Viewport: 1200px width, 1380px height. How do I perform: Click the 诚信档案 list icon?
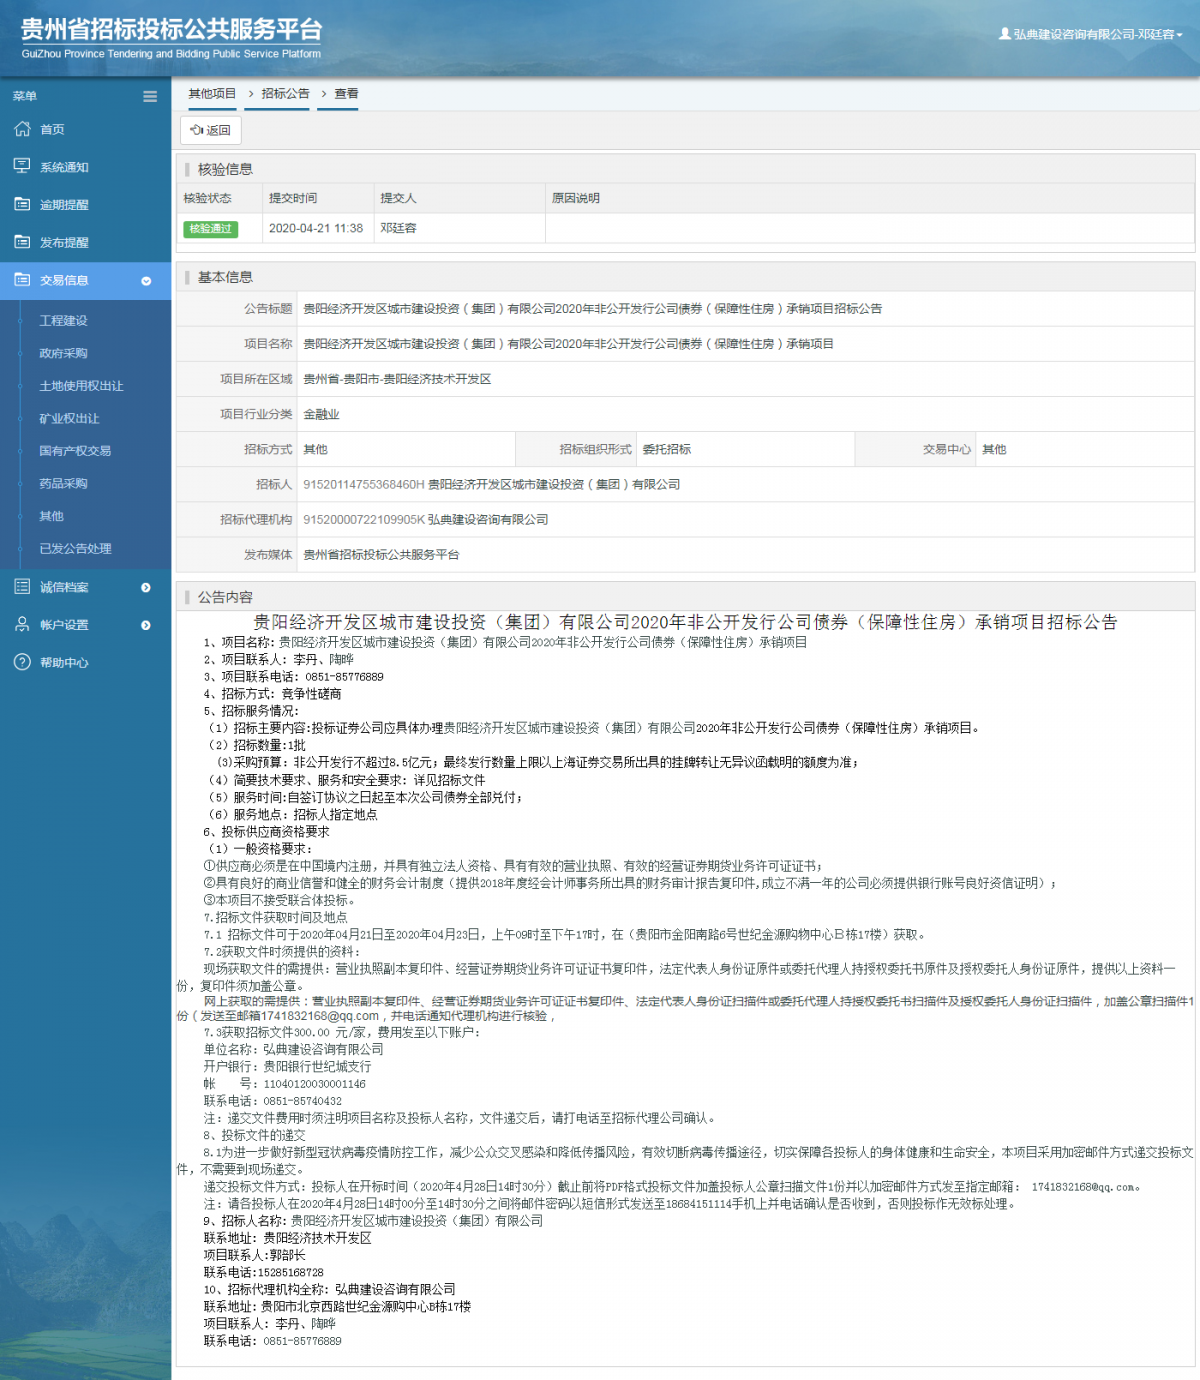tap(22, 587)
